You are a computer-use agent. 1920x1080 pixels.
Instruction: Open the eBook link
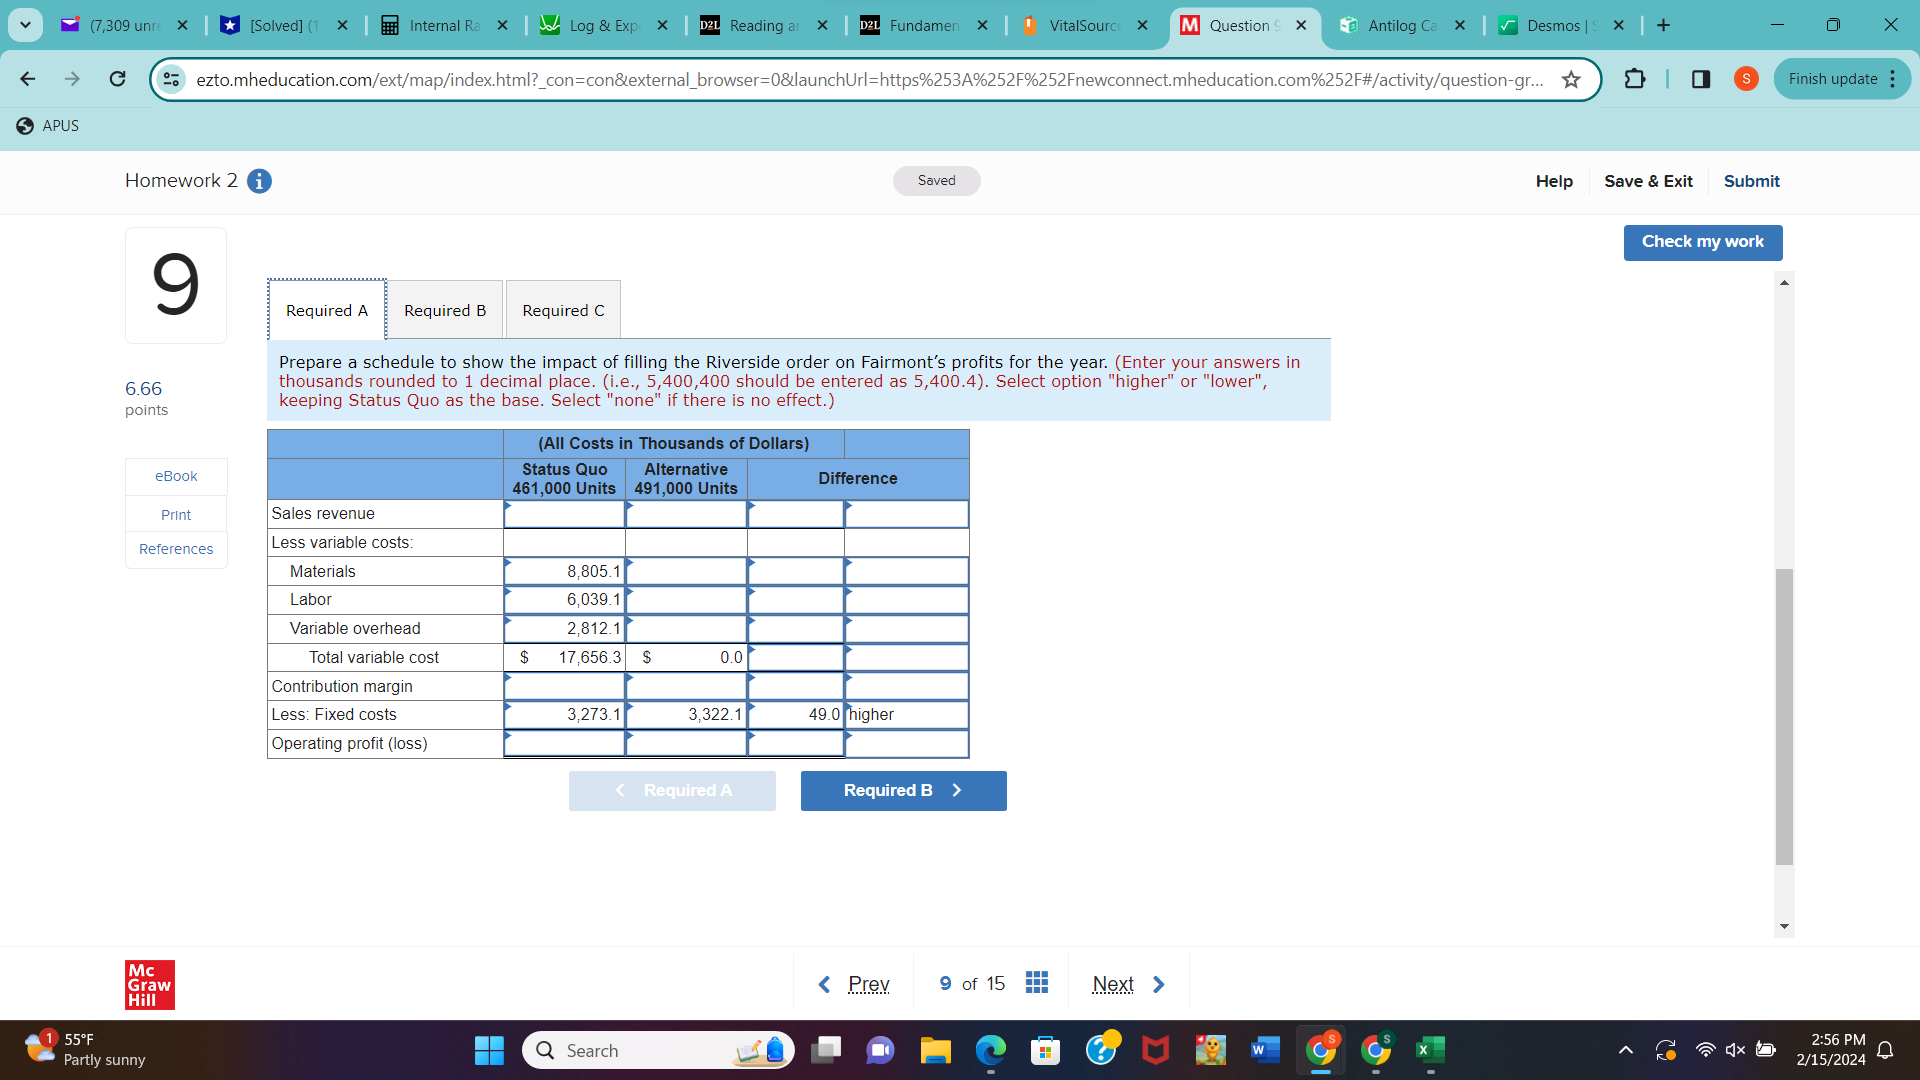click(x=176, y=476)
